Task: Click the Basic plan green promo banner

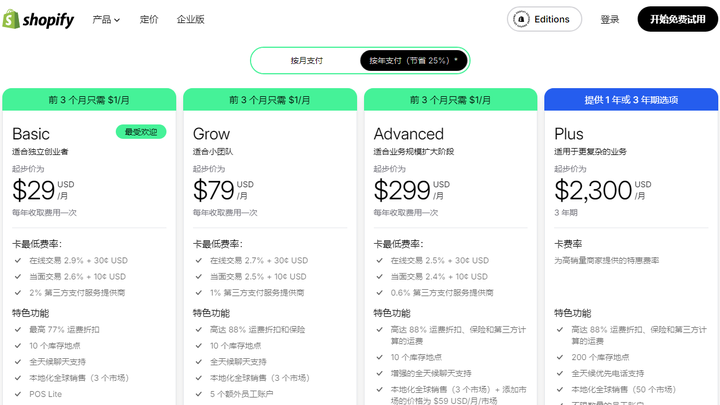Action: point(89,100)
